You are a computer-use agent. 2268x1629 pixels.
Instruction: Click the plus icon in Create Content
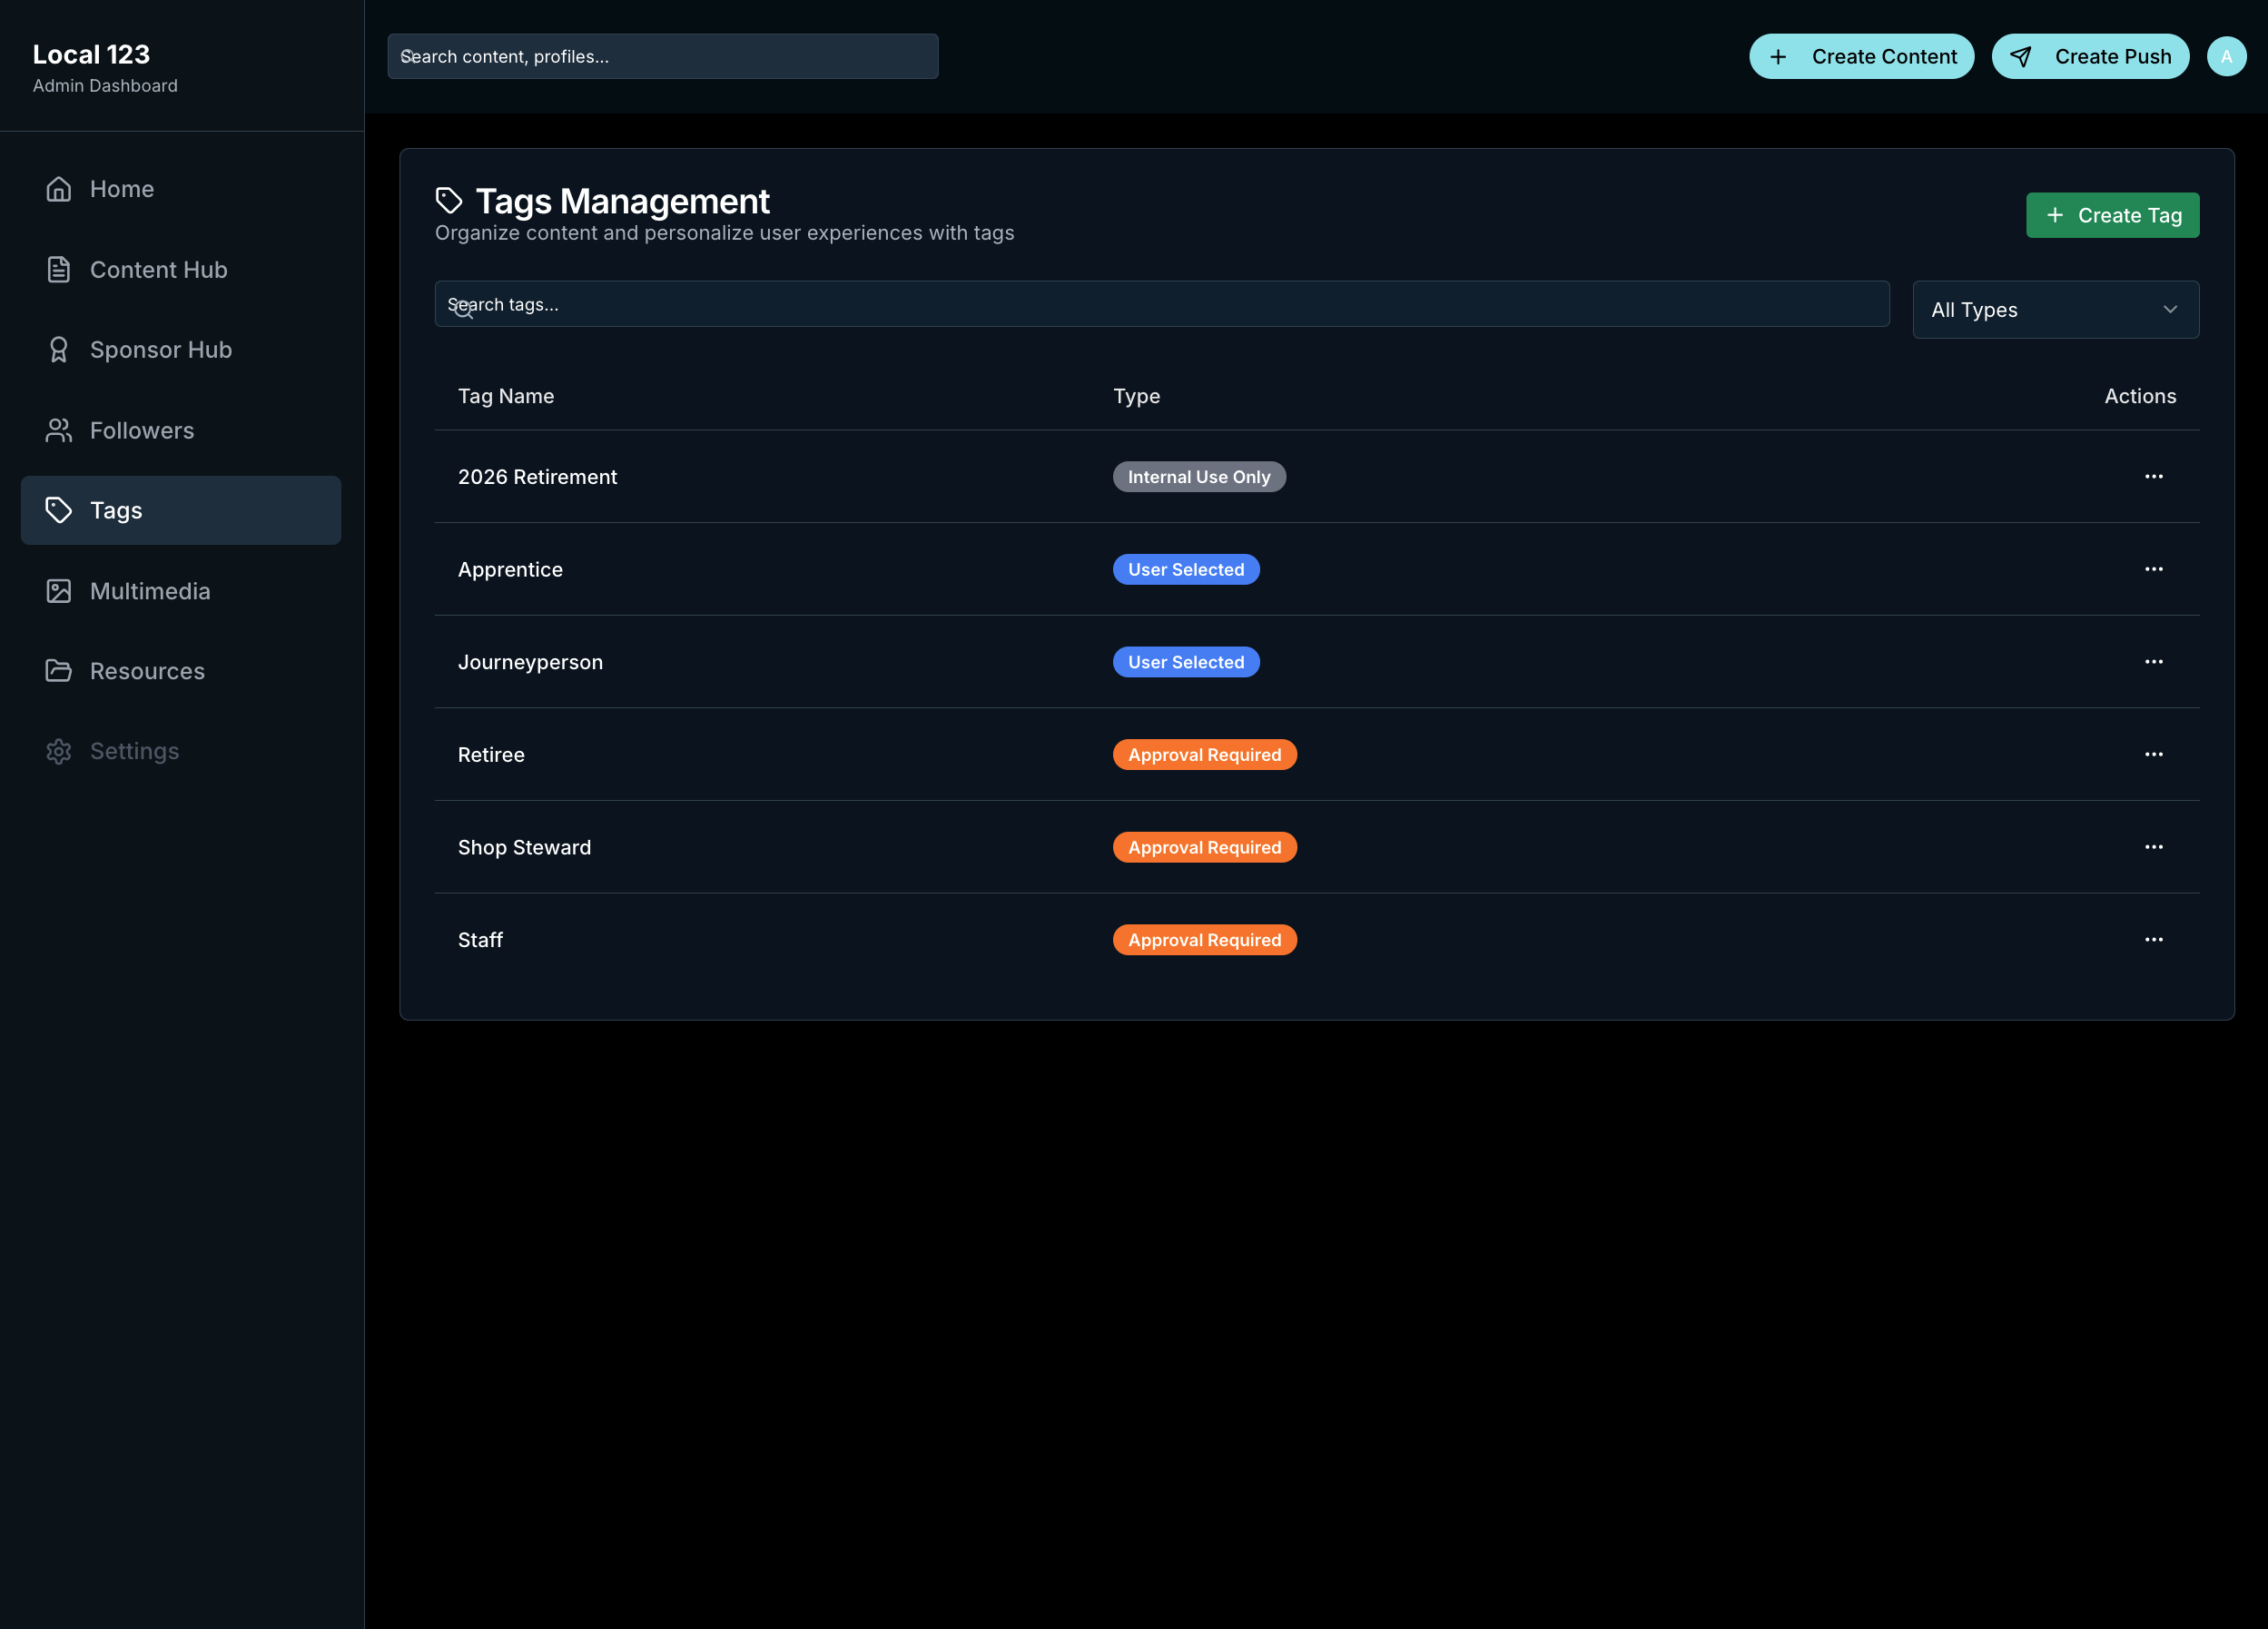[x=1778, y=57]
